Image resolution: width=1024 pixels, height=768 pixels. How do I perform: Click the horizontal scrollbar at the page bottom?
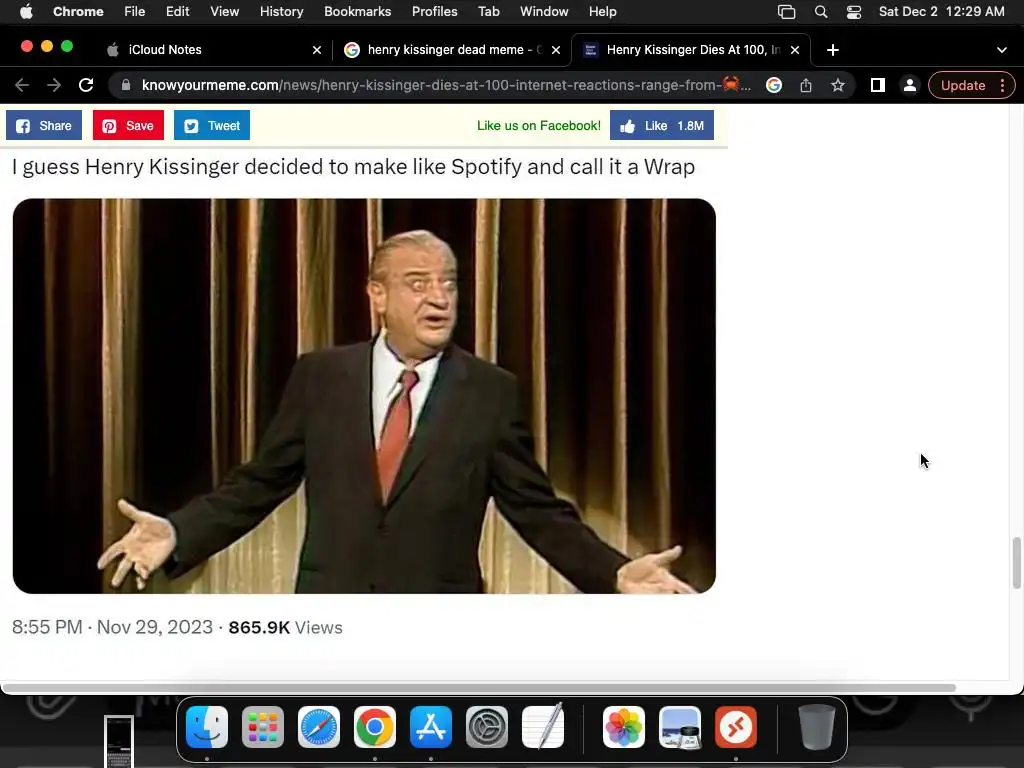pyautogui.click(x=479, y=688)
